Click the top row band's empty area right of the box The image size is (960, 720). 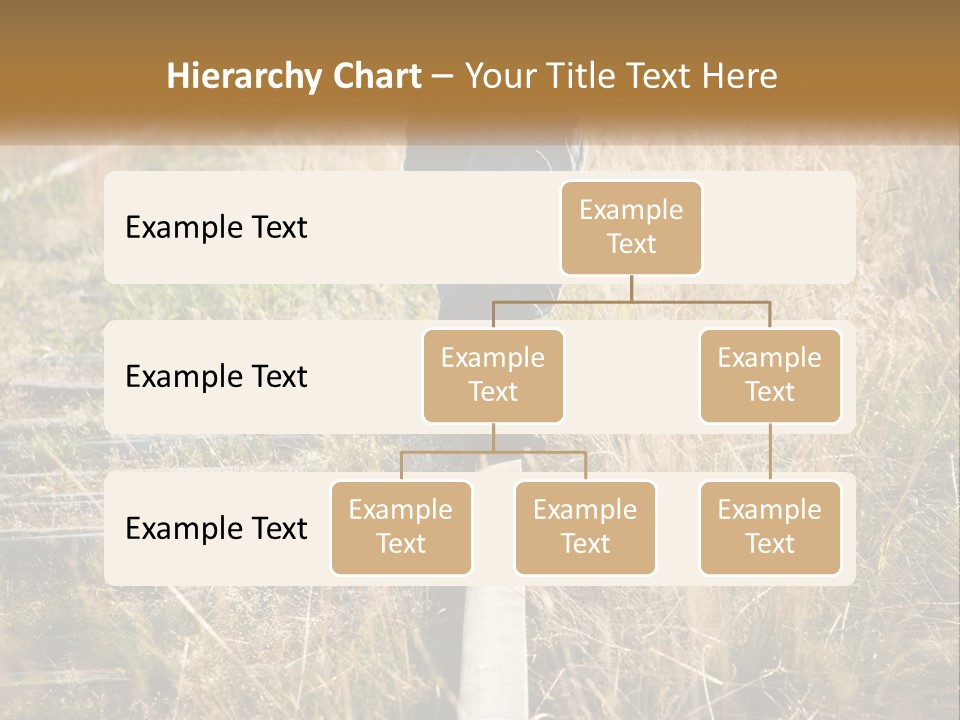click(x=778, y=228)
